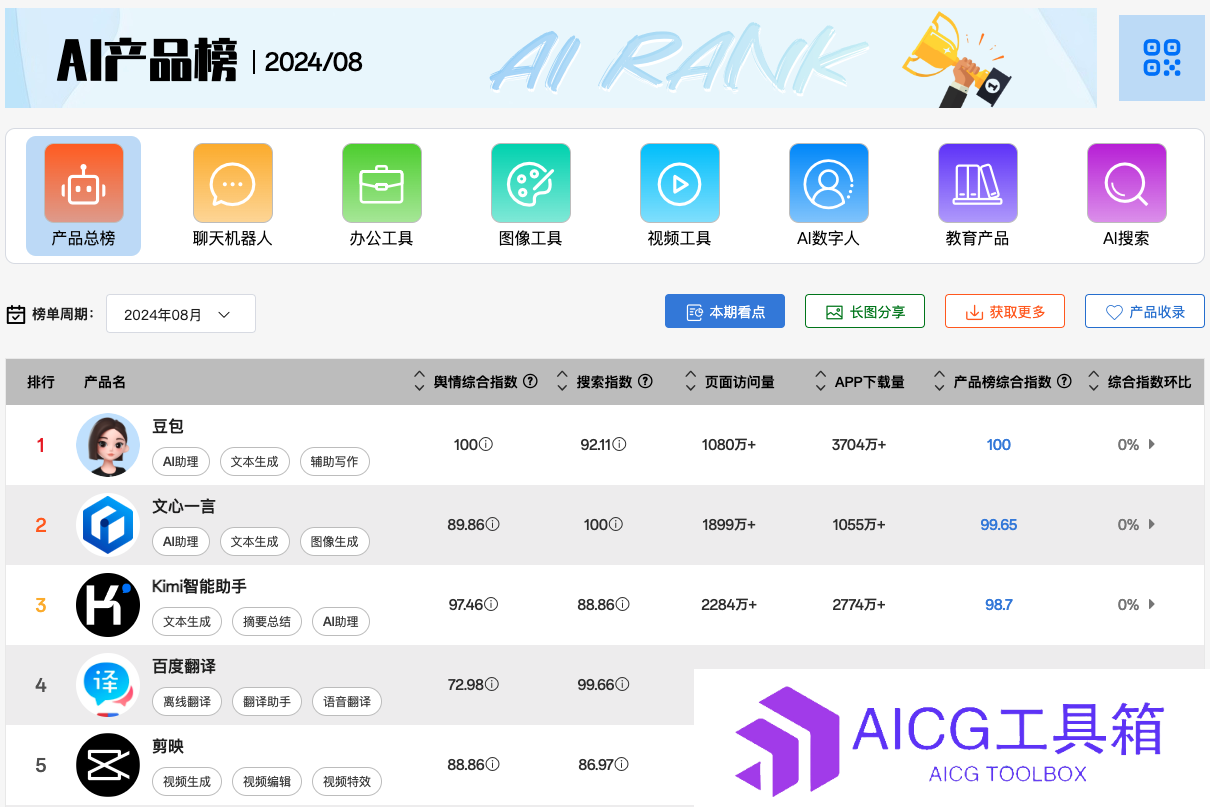Click help icon next to 舆情综合指数
Screen dimensions: 1210x807
tap(531, 381)
